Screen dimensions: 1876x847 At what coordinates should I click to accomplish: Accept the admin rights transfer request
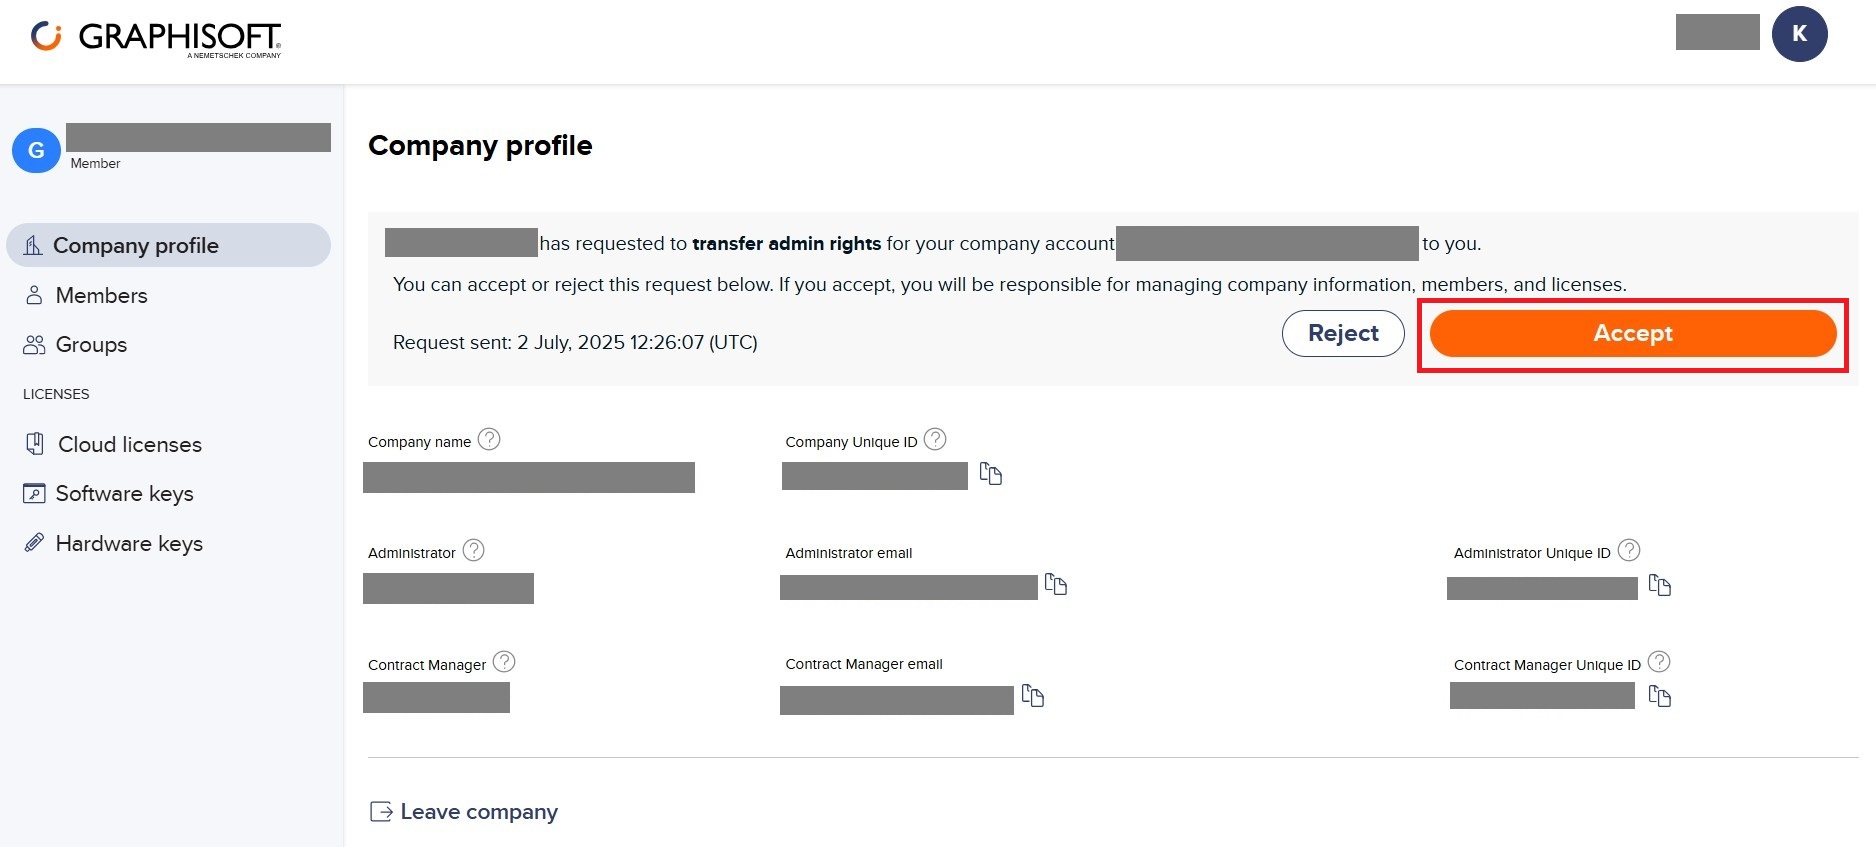[1632, 334]
